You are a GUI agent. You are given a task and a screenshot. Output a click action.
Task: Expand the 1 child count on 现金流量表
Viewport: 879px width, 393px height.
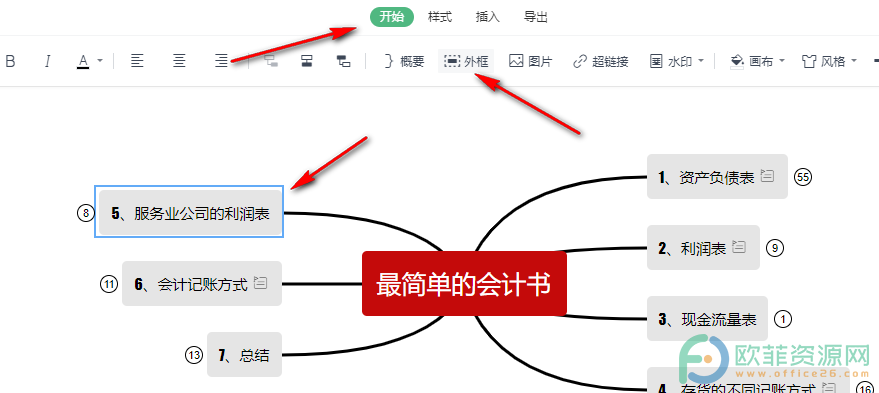(783, 320)
